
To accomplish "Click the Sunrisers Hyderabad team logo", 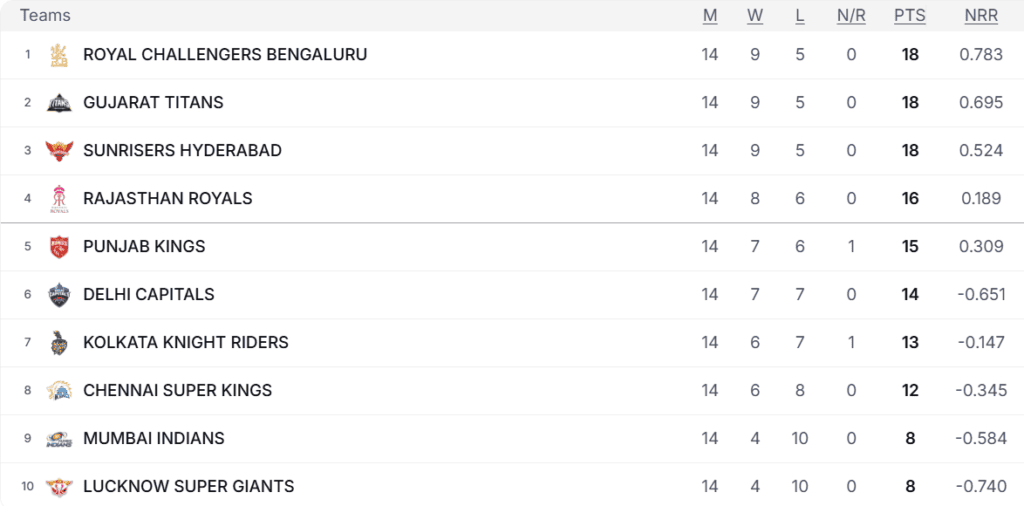I will (59, 151).
